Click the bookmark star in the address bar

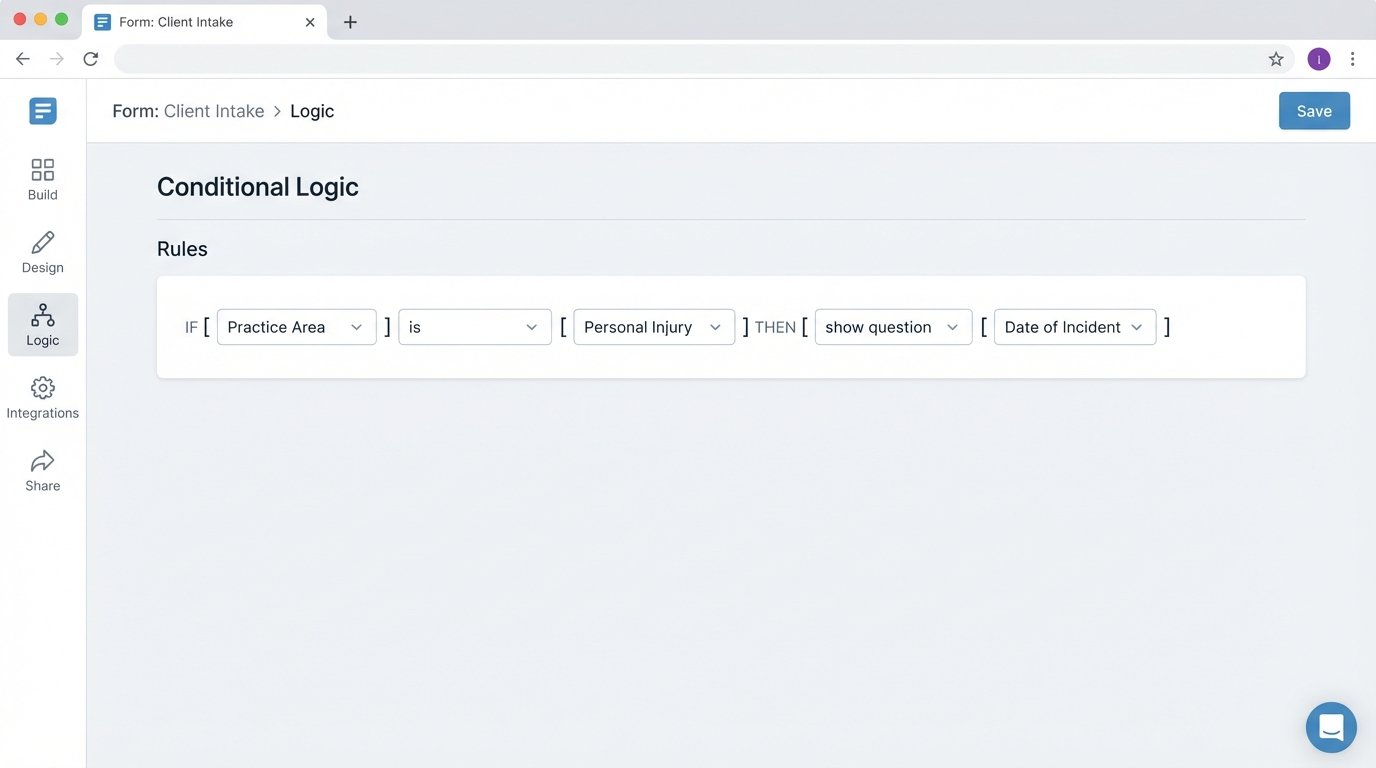tap(1276, 58)
